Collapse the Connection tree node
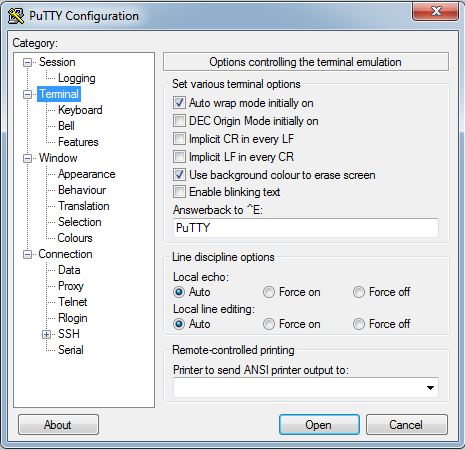Viewport: 465px width, 450px height. [28, 255]
